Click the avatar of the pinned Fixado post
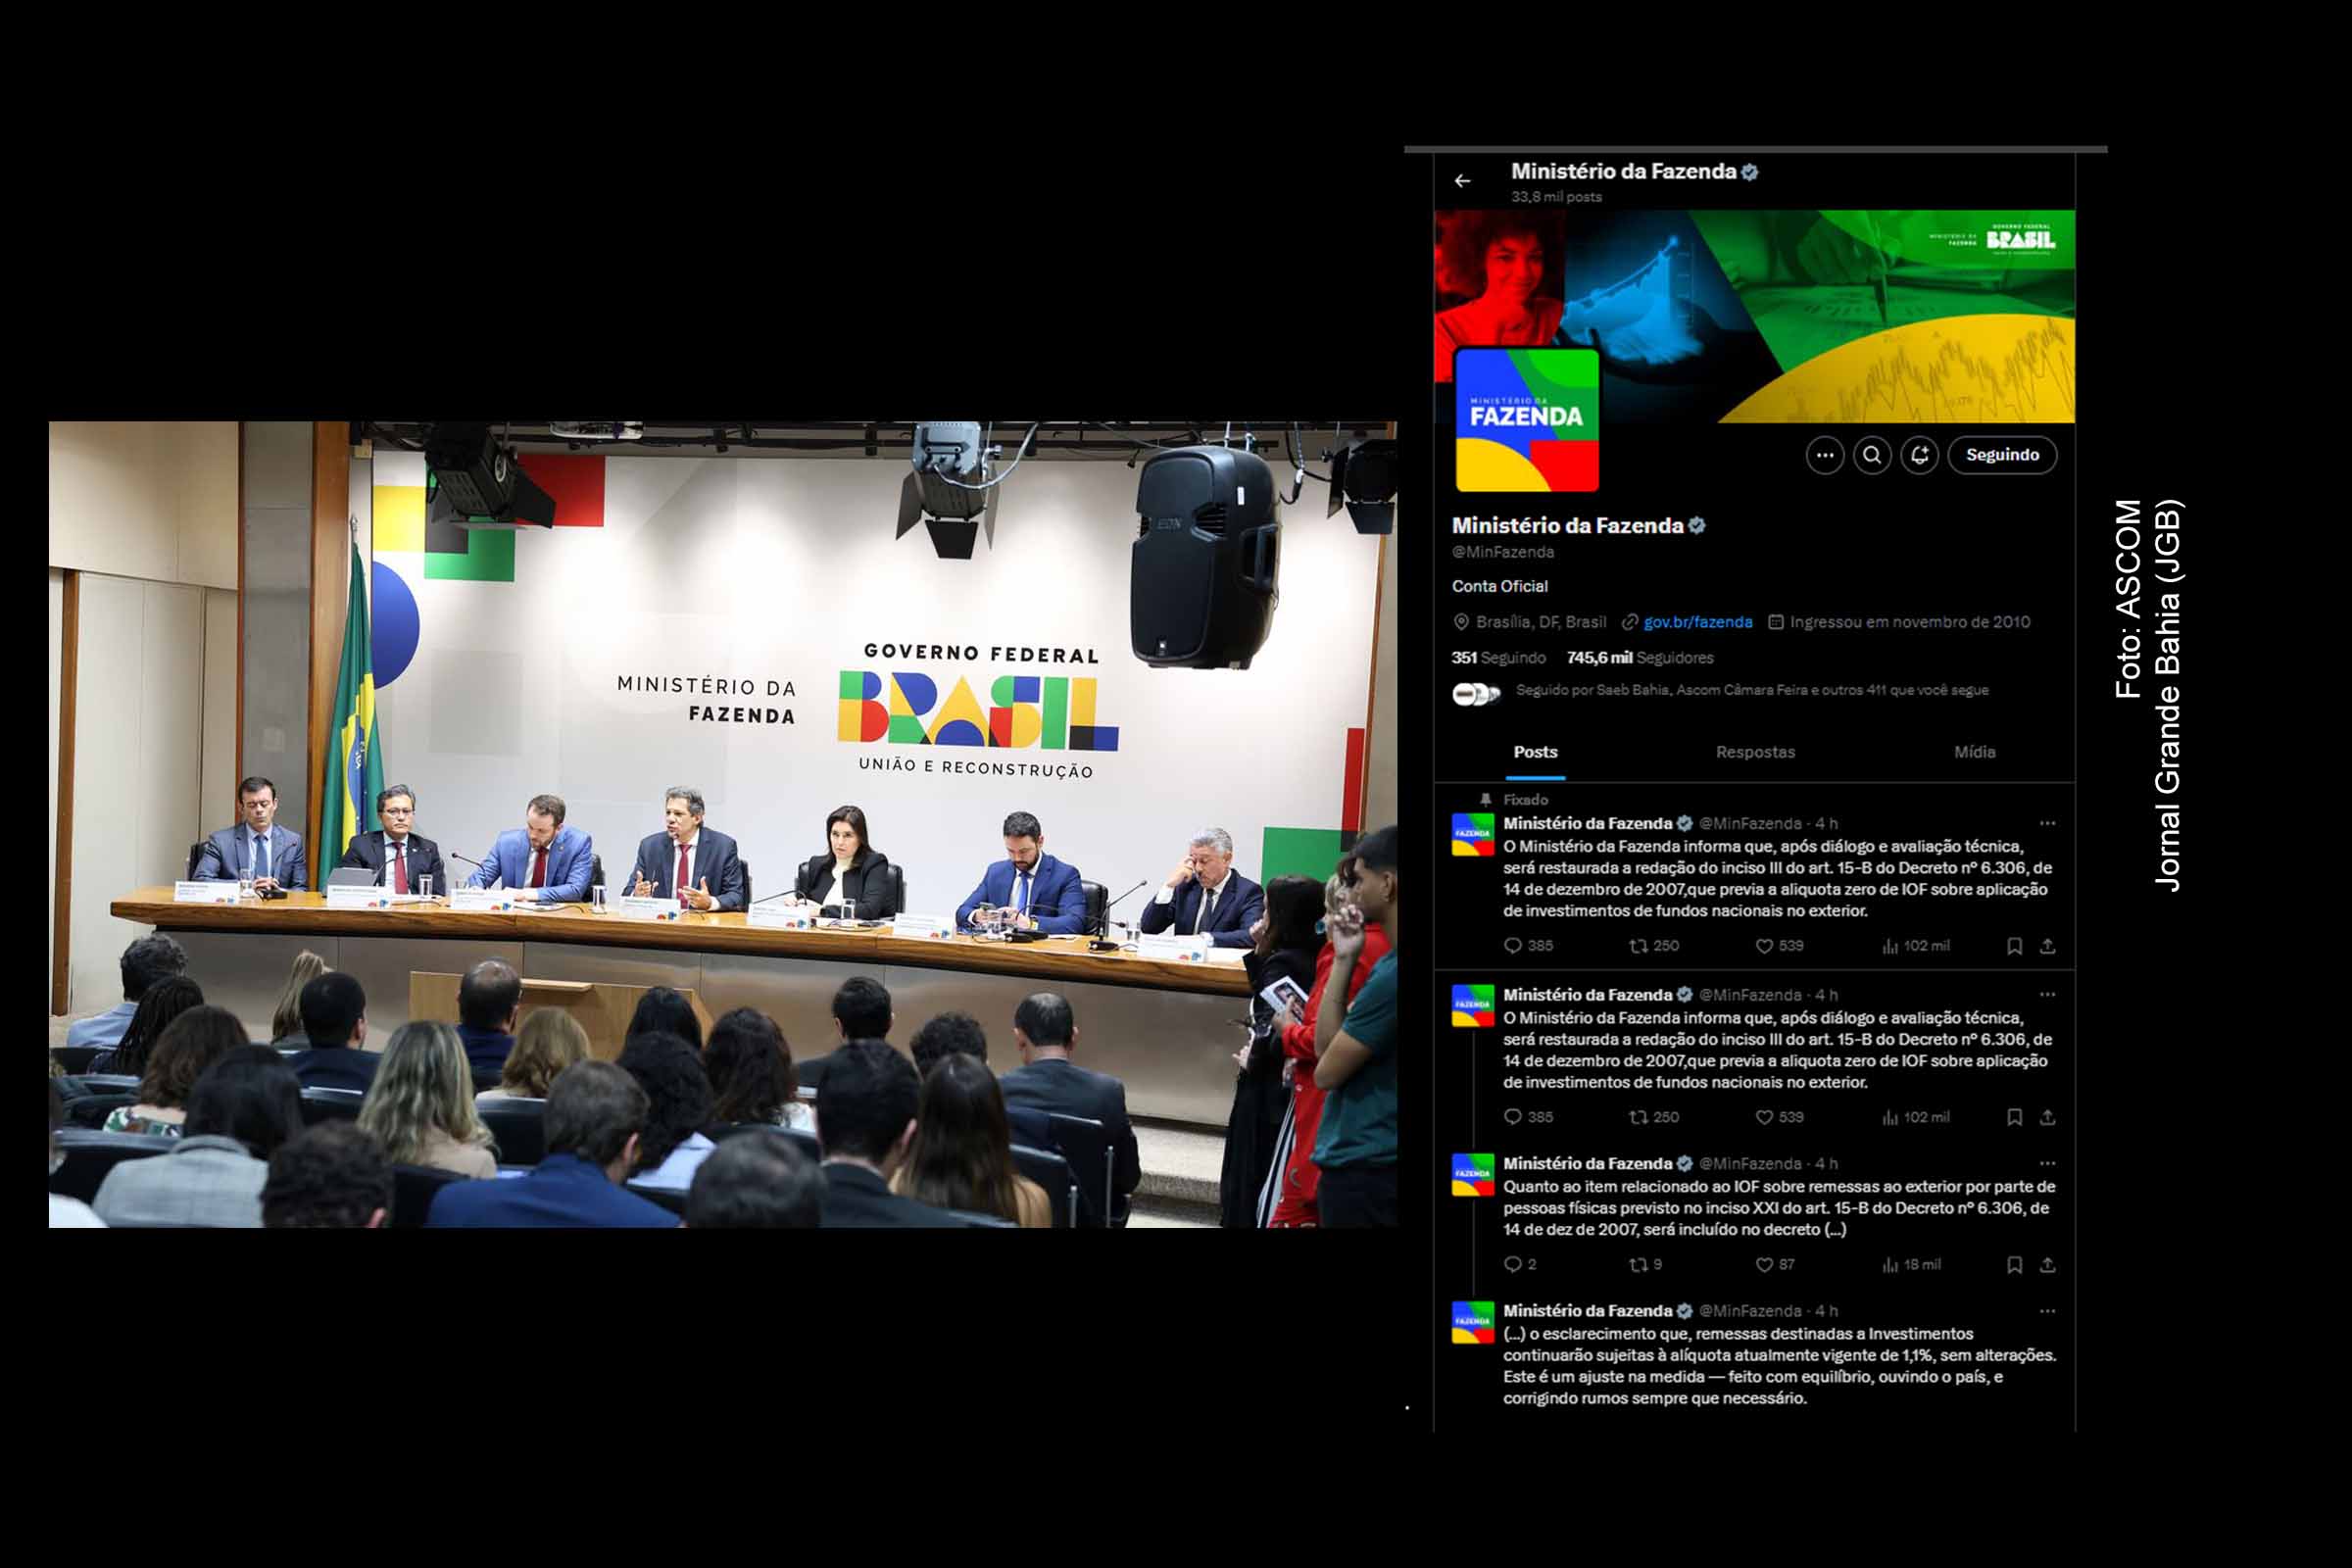2352x1568 pixels. [1473, 835]
